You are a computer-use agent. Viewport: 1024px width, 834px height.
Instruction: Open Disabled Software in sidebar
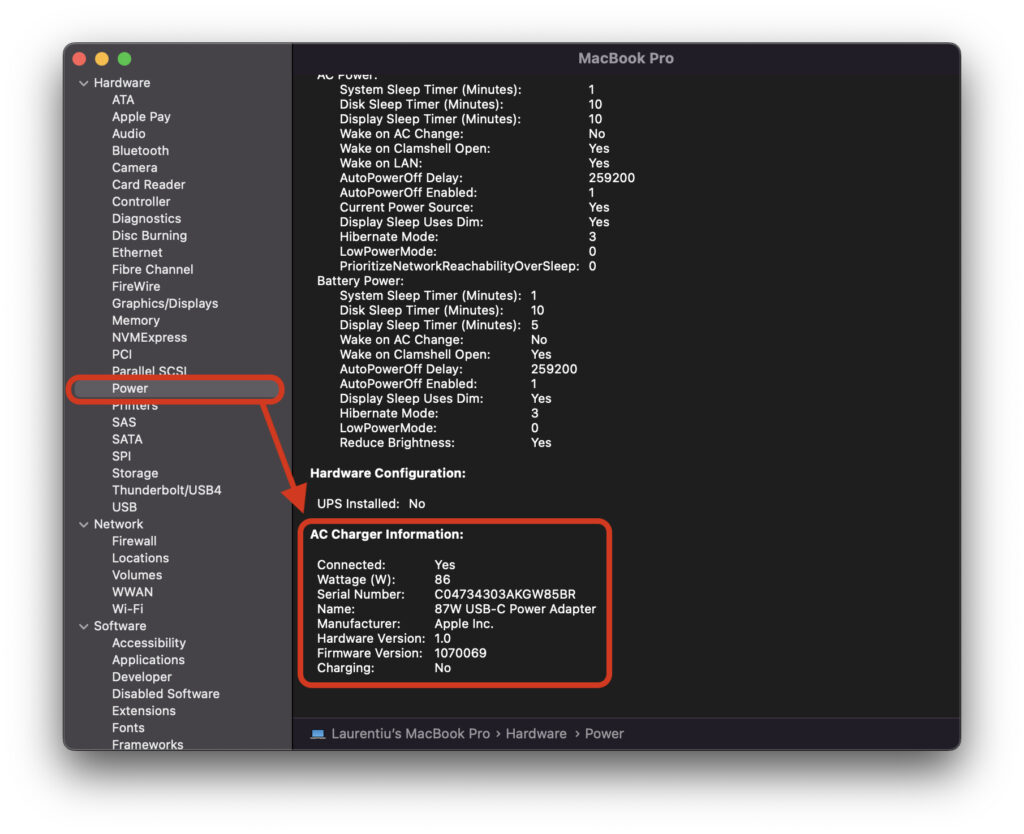tap(165, 694)
